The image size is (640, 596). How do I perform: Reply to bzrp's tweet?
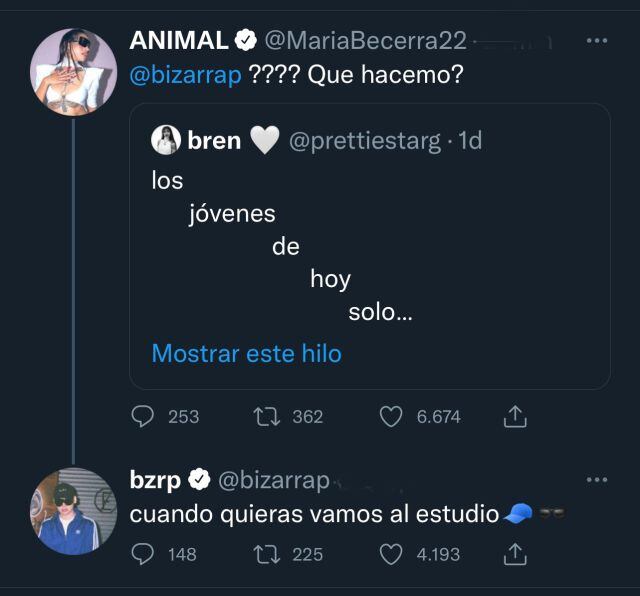pos(142,554)
